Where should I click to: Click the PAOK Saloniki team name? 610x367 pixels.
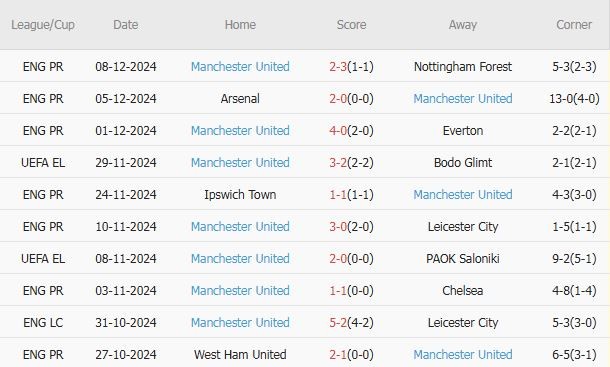pyautogui.click(x=463, y=258)
